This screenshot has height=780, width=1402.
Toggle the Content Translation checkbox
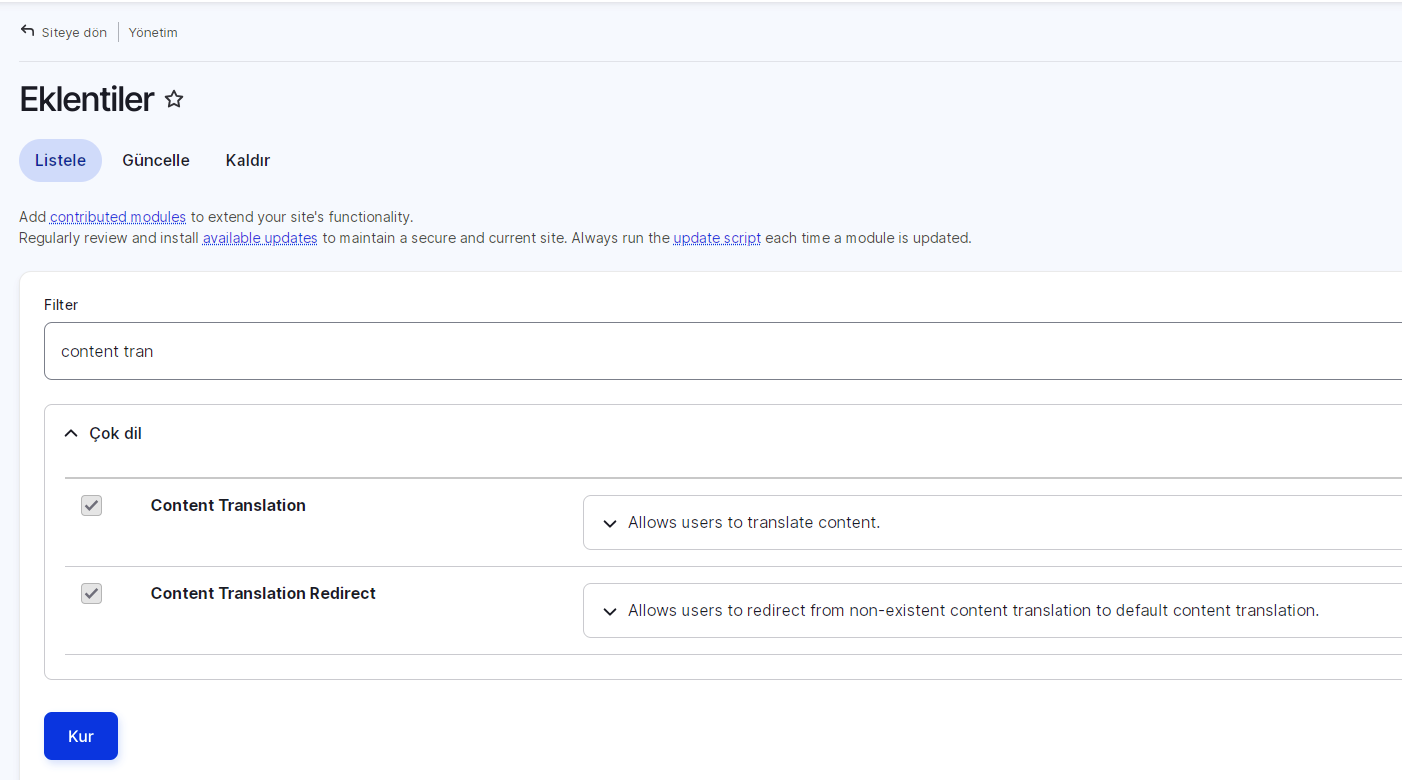pos(92,506)
